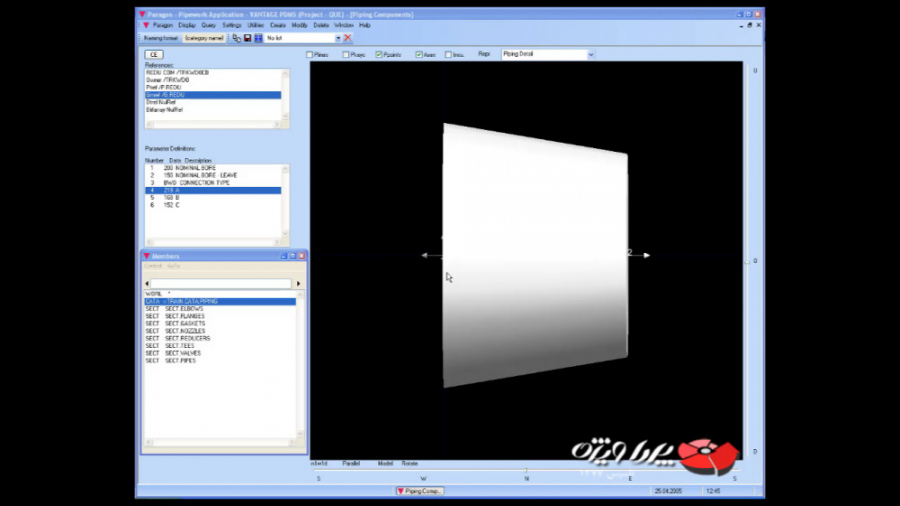Maximize the Members panel
The height and width of the screenshot is (506, 900).
pyautogui.click(x=292, y=256)
